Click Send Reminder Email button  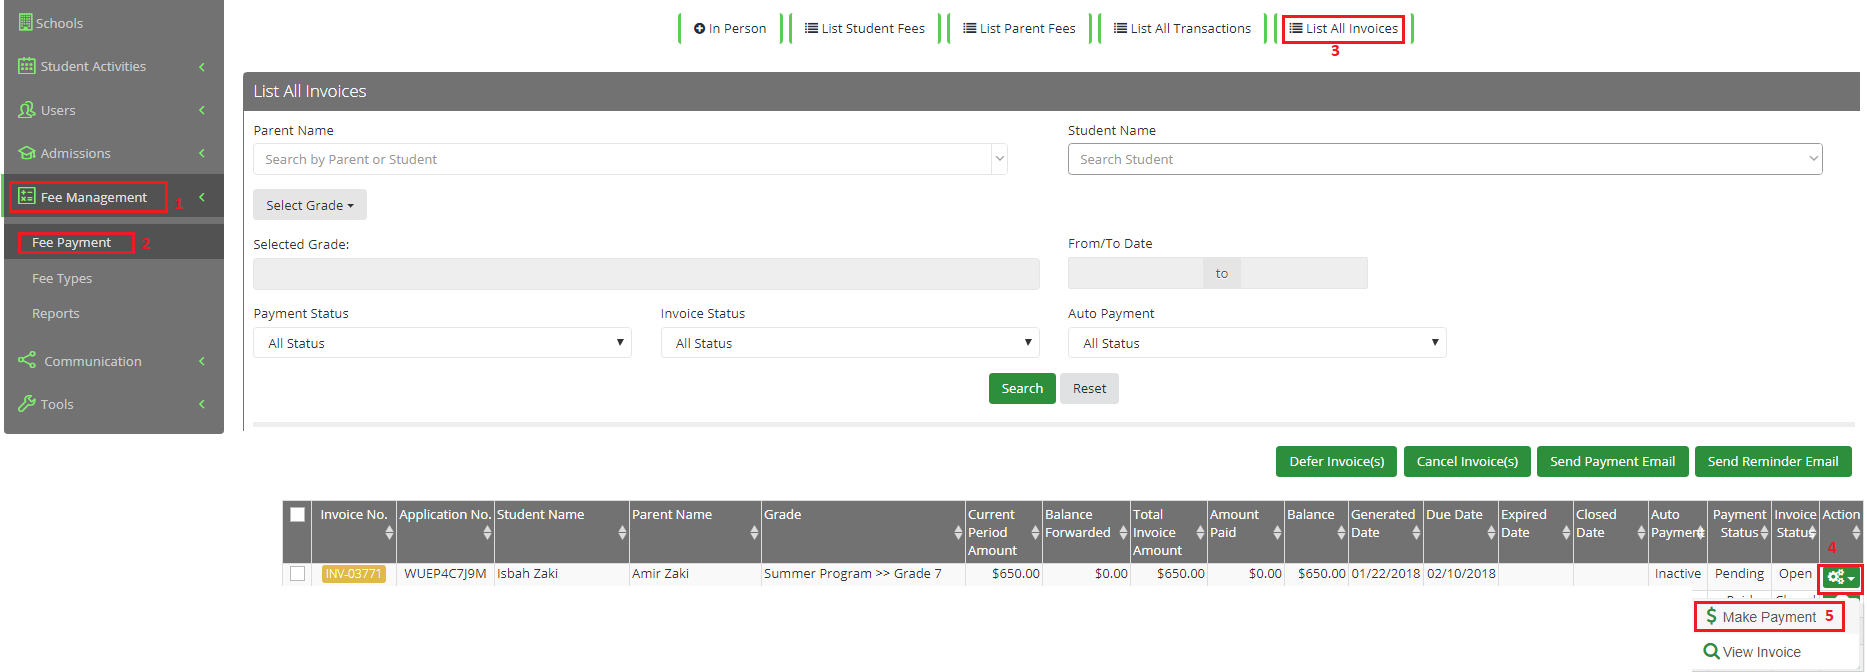pyautogui.click(x=1773, y=461)
